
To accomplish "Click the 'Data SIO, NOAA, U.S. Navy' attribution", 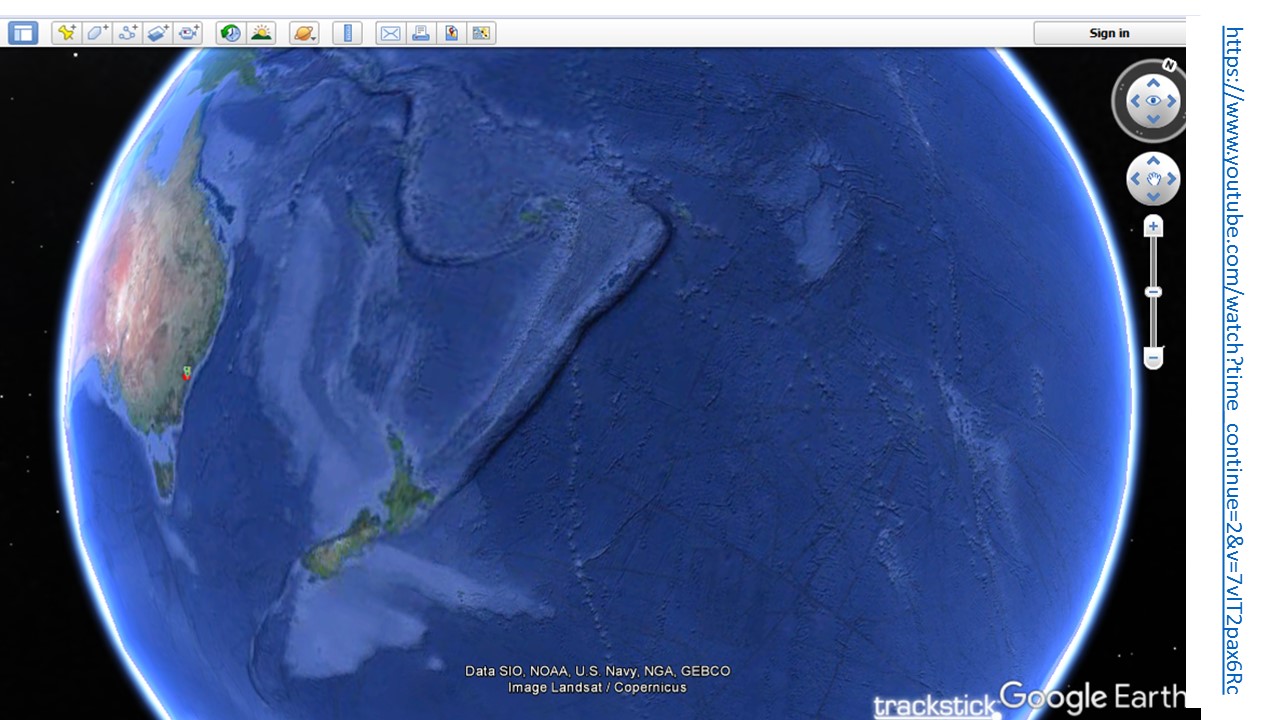I will point(598,671).
